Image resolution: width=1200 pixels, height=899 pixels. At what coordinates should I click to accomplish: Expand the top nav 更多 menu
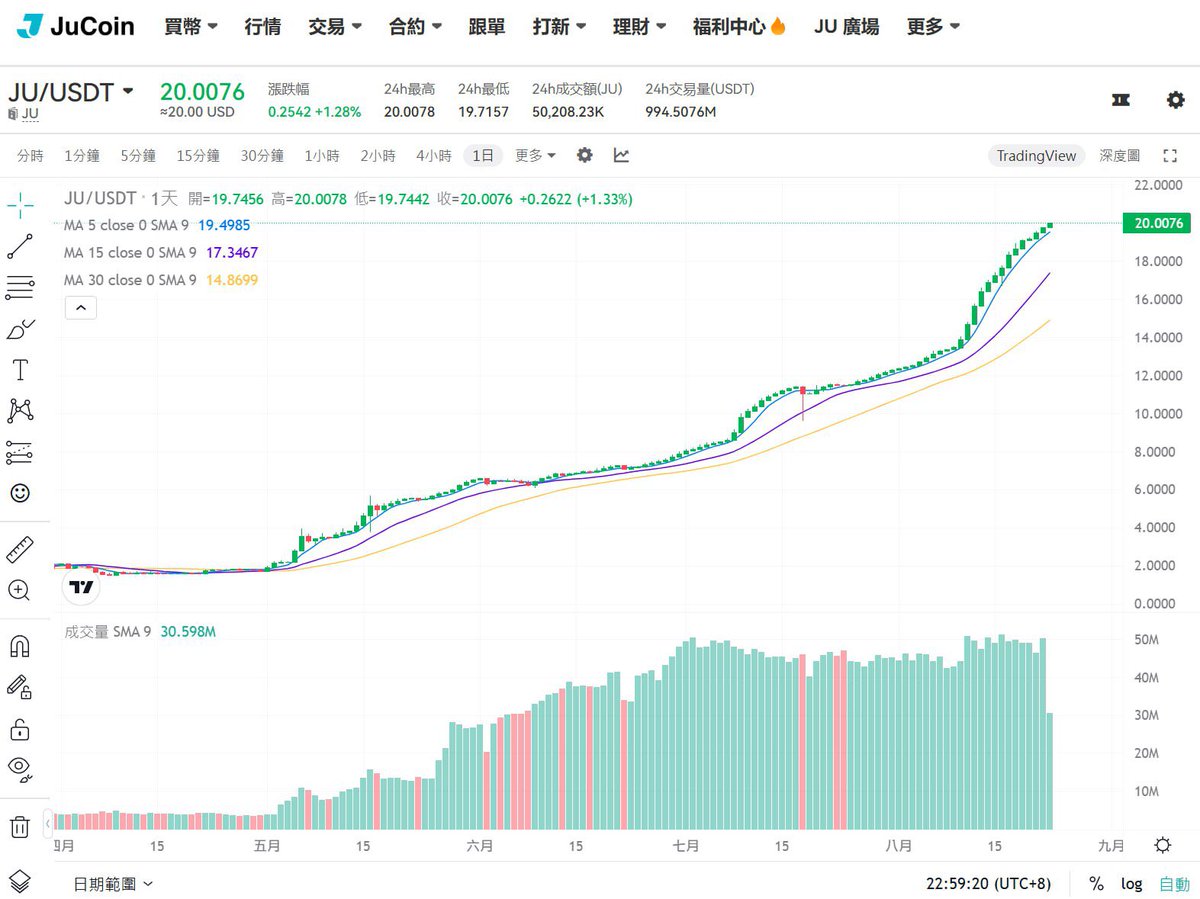click(x=934, y=27)
